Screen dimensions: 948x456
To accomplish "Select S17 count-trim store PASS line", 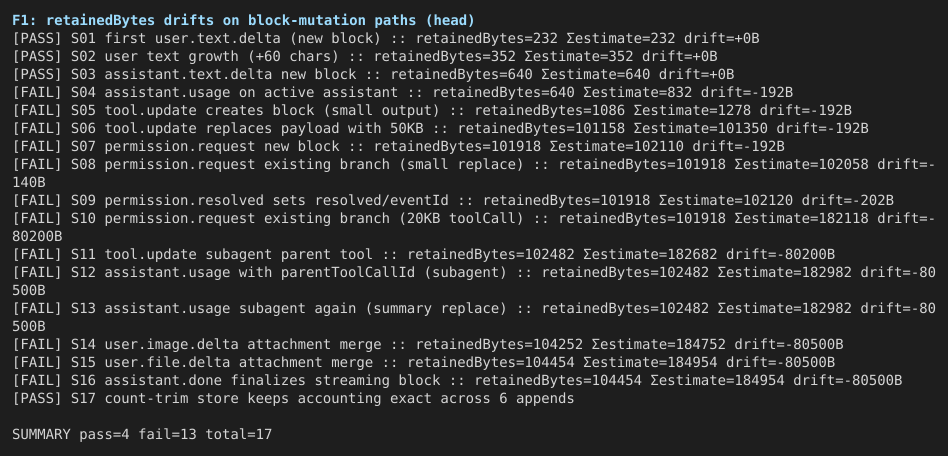I will (x=293, y=399).
